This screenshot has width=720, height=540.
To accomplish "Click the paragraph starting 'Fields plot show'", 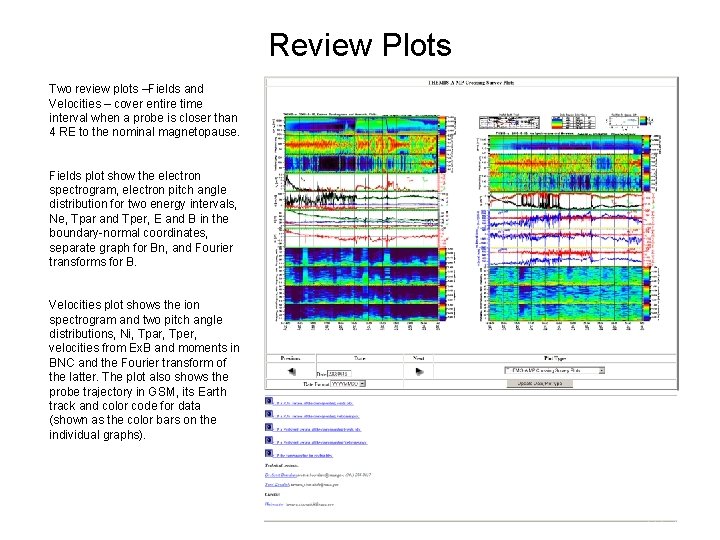I will (143, 219).
